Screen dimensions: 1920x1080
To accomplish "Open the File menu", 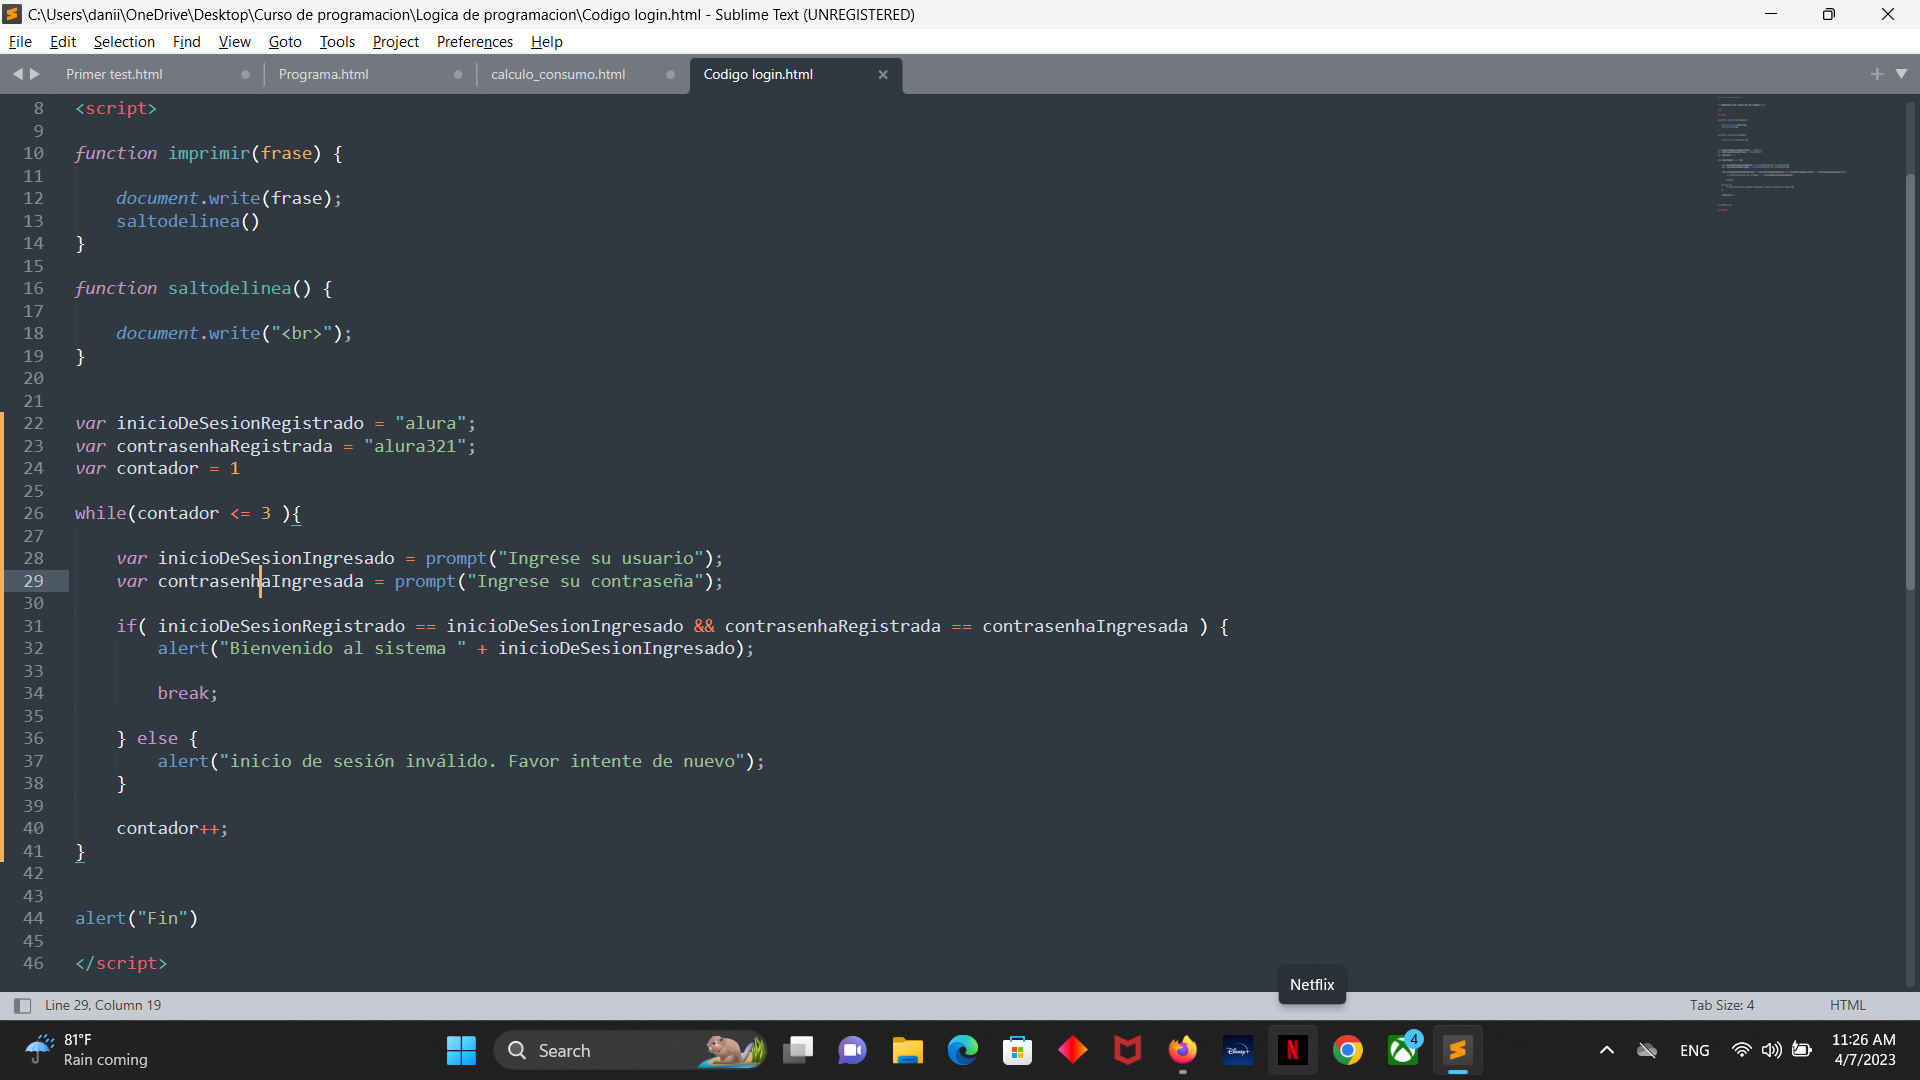I will (x=20, y=42).
